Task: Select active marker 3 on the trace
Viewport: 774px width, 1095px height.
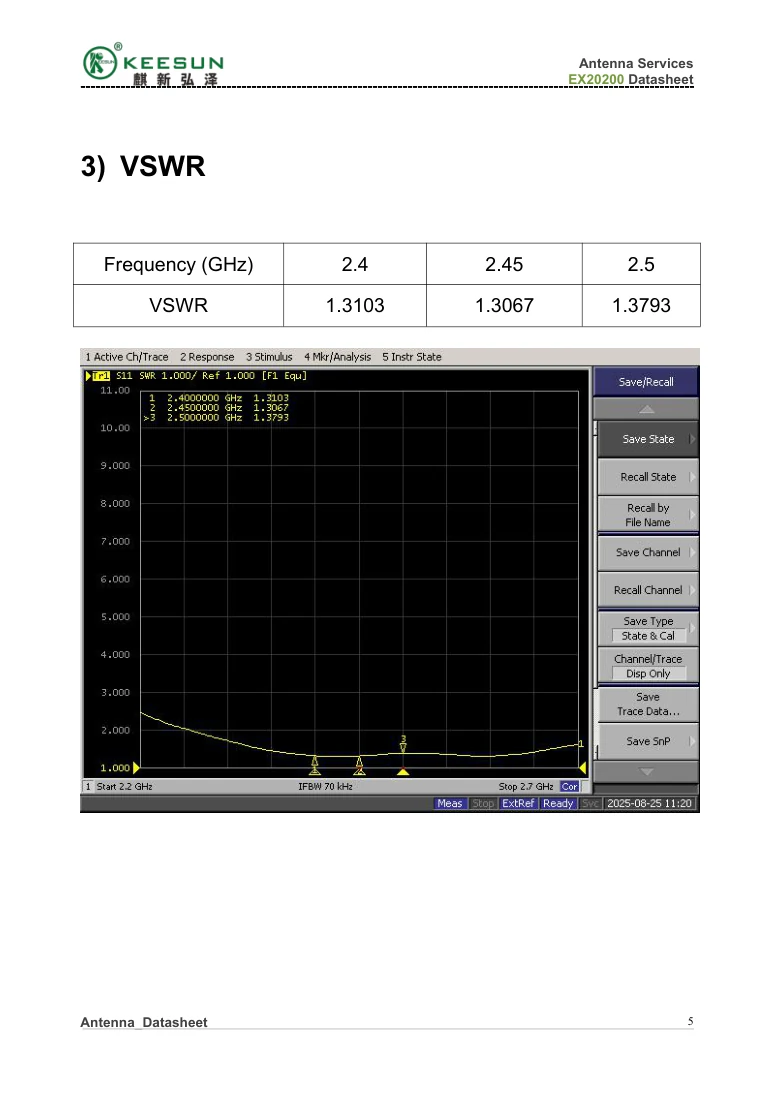Action: click(x=403, y=744)
